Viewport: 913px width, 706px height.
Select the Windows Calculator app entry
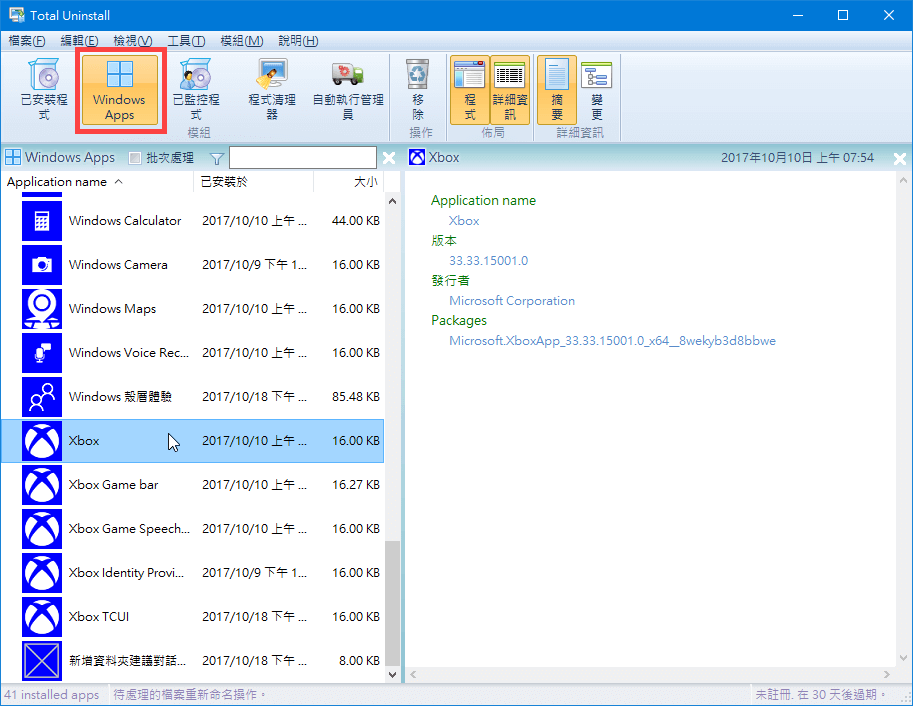tap(125, 221)
